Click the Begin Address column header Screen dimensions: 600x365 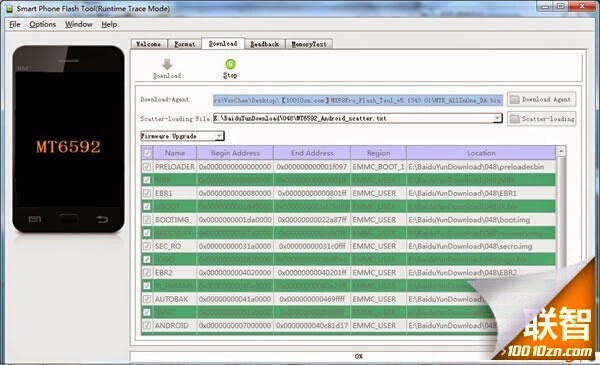(x=235, y=153)
